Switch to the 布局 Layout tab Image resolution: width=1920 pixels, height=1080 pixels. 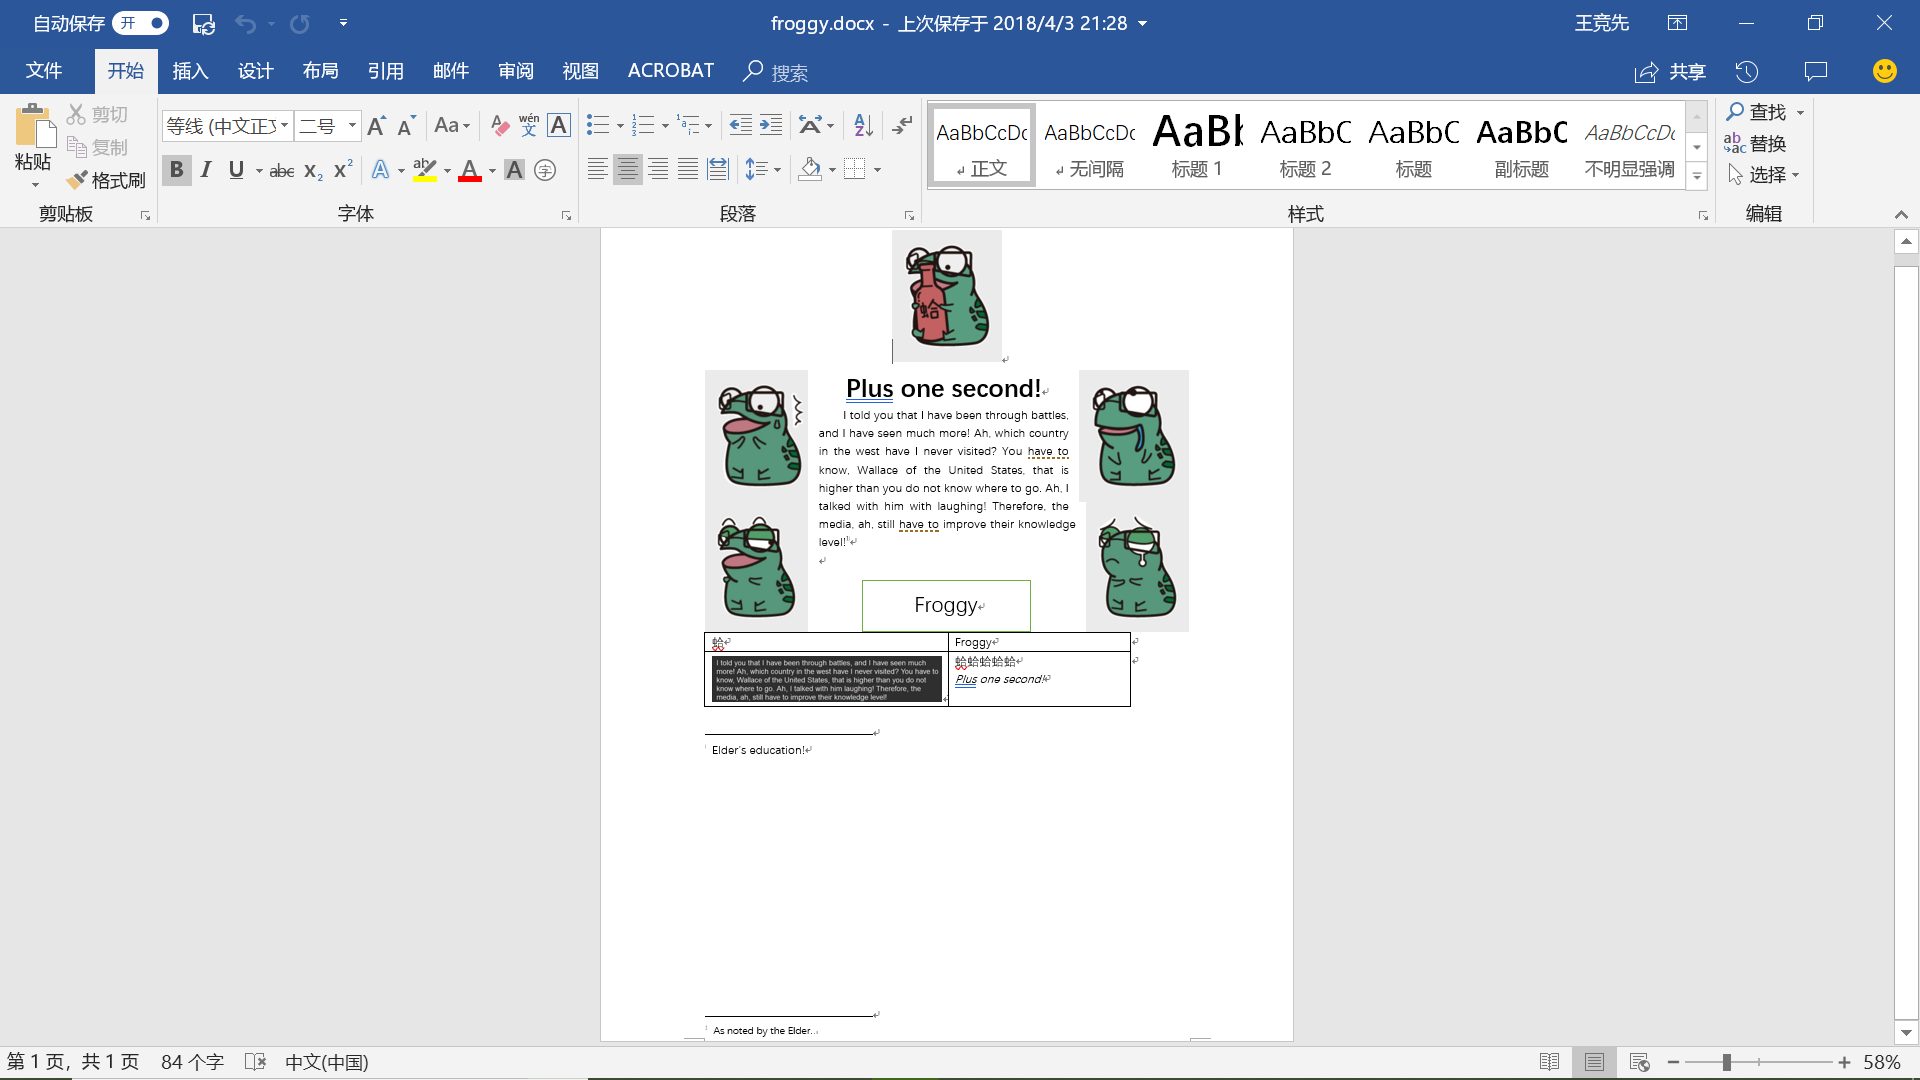320,71
